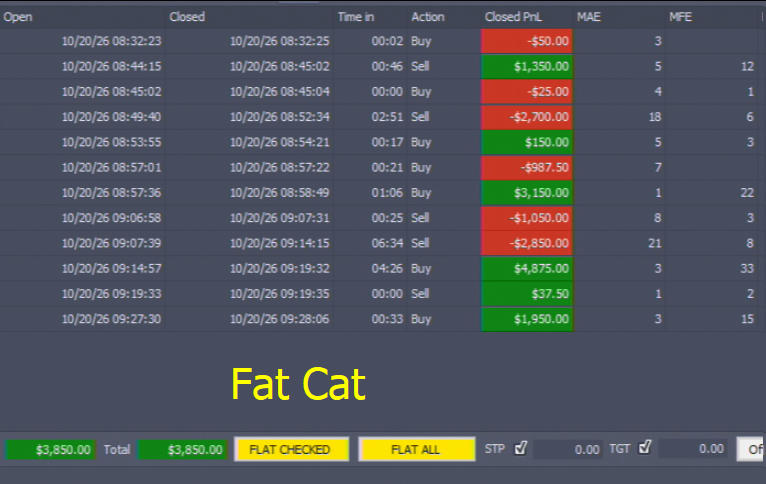Click the $3,850.00 value right of Total
Image resolution: width=766 pixels, height=484 pixels.
click(183, 449)
